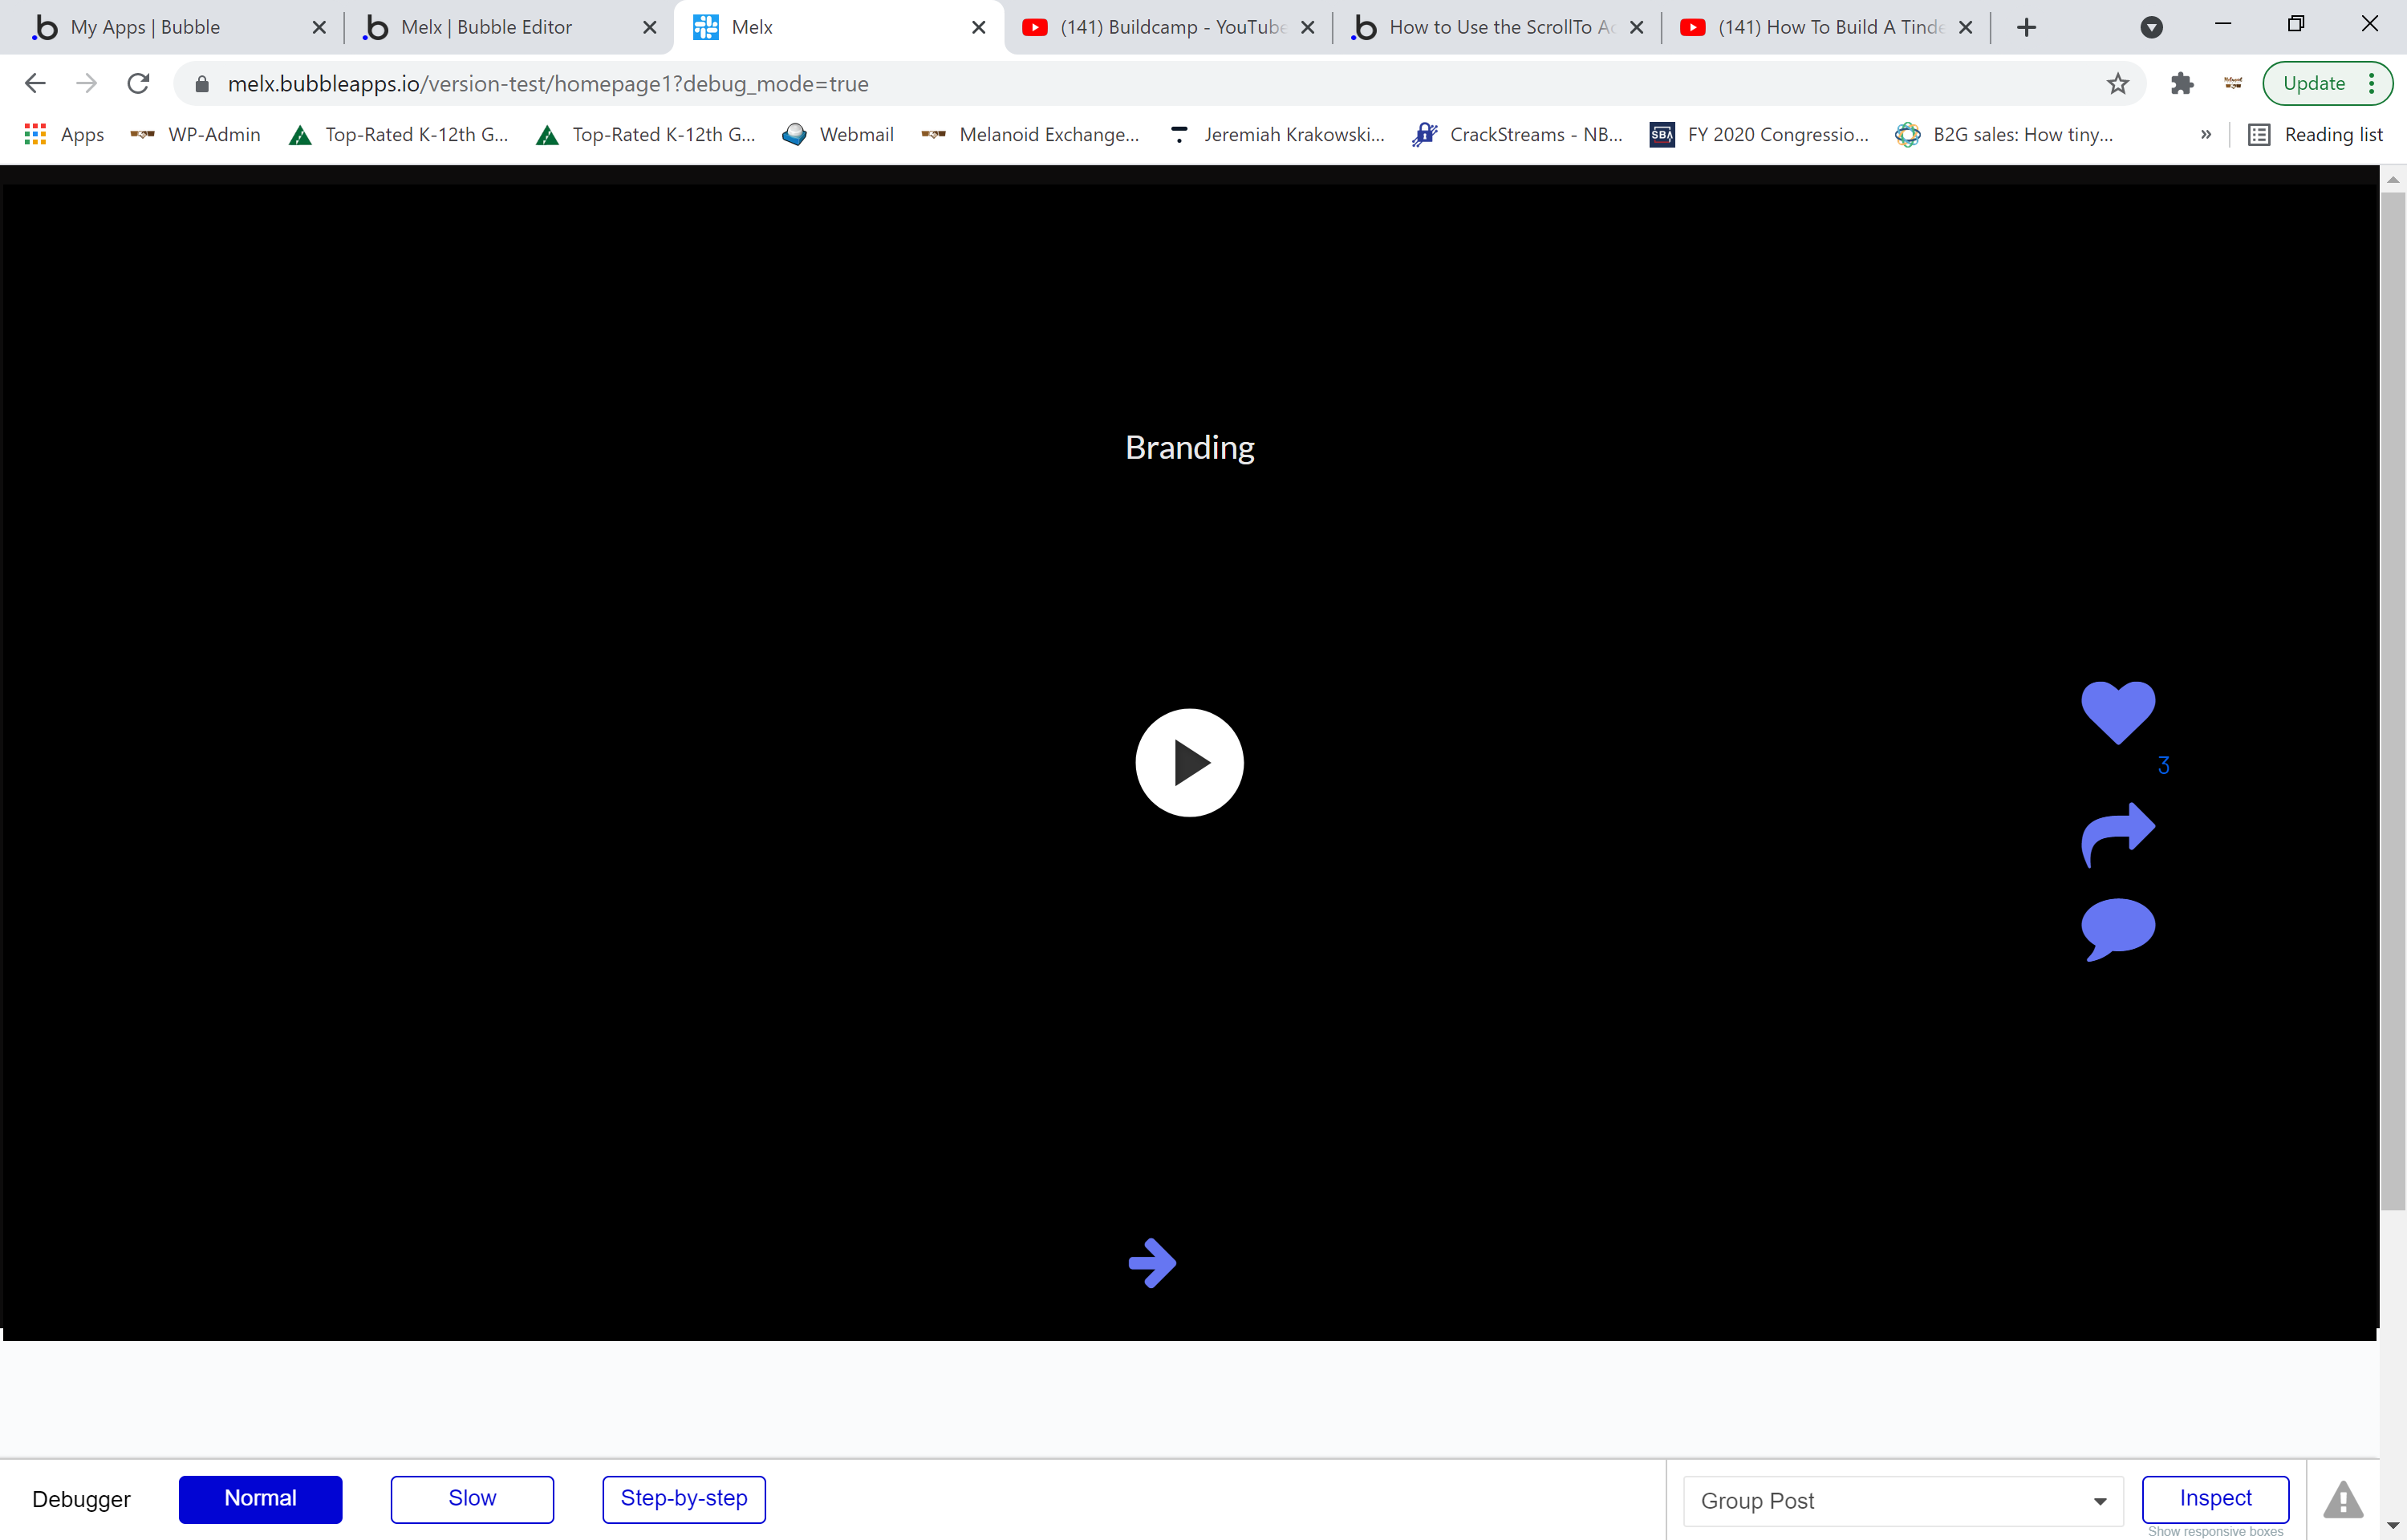Select Normal debugger speed
This screenshot has height=1540, width=2407.
point(260,1498)
